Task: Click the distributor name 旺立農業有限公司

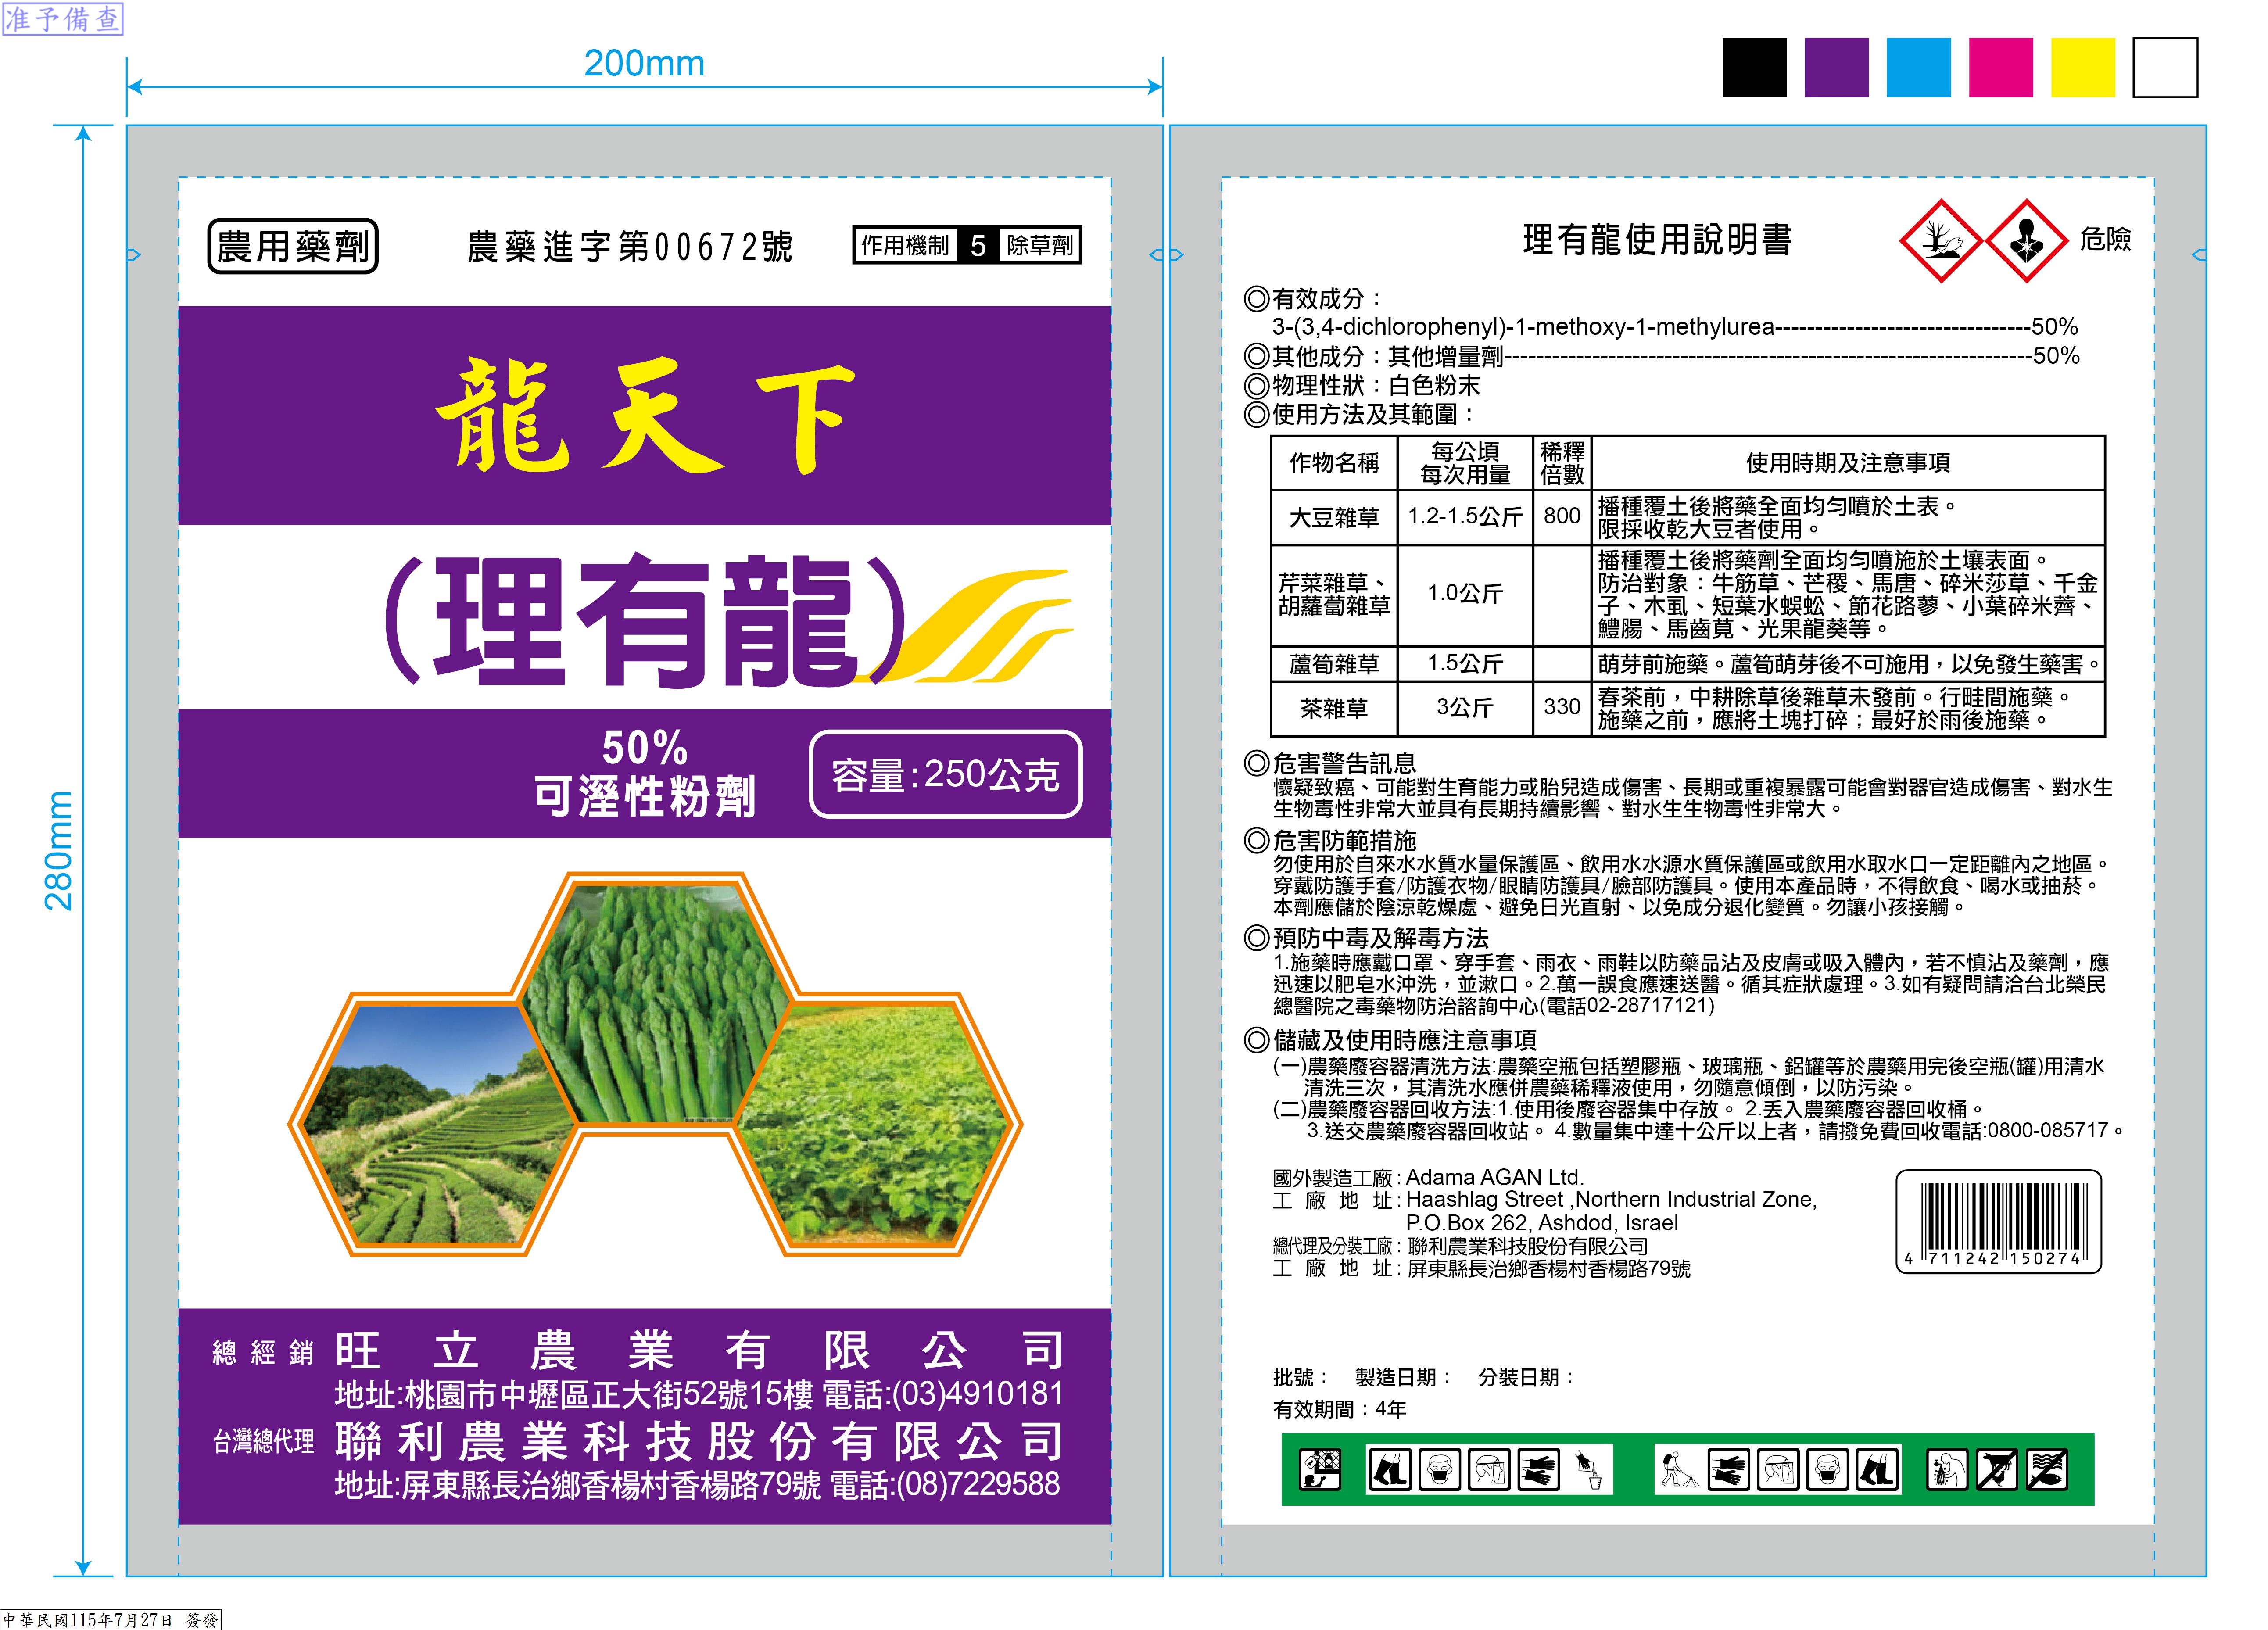Action: coord(699,1350)
